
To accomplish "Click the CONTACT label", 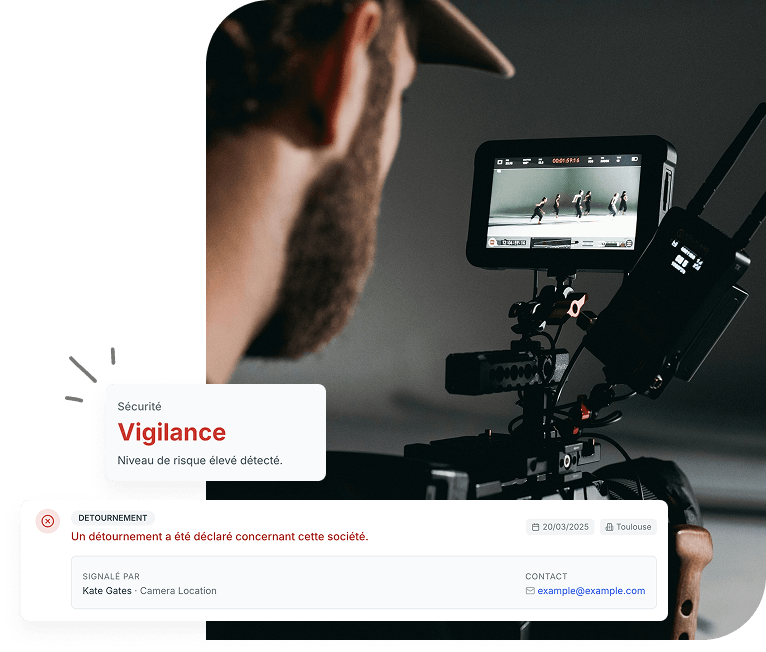I will pyautogui.click(x=546, y=576).
